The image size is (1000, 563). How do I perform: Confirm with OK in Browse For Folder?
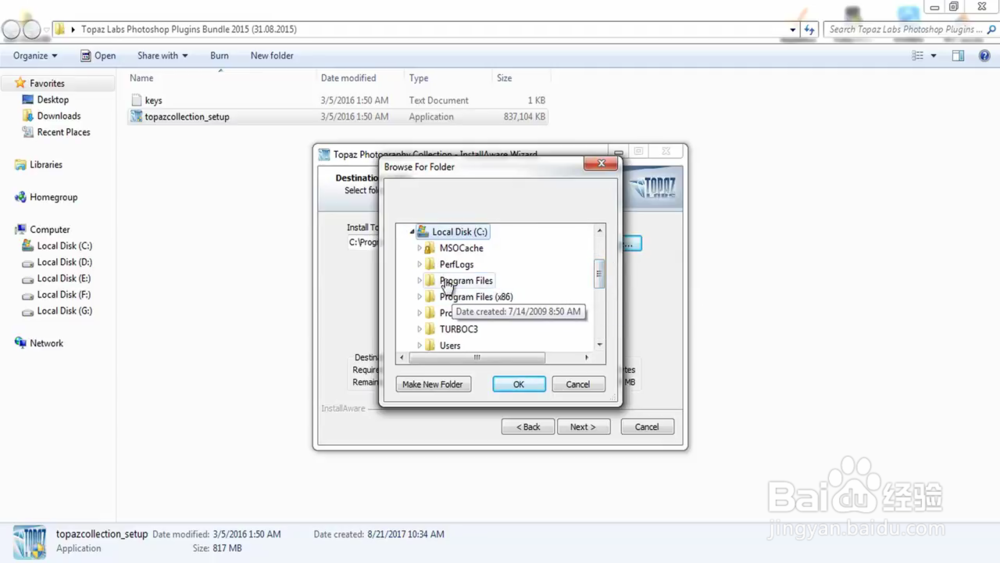(x=518, y=384)
